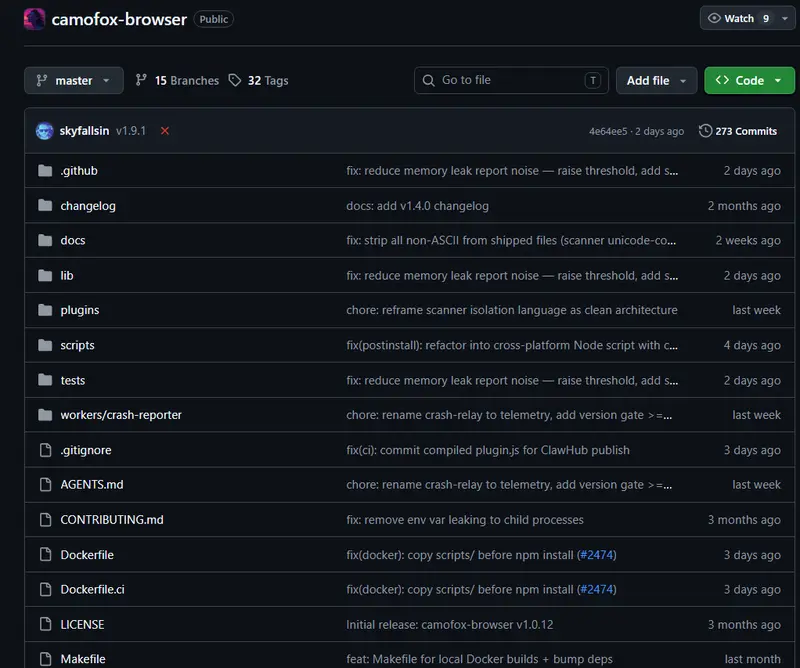
Task: Open commit 'fix: remove env var leaking to child processes'
Action: [x=465, y=519]
